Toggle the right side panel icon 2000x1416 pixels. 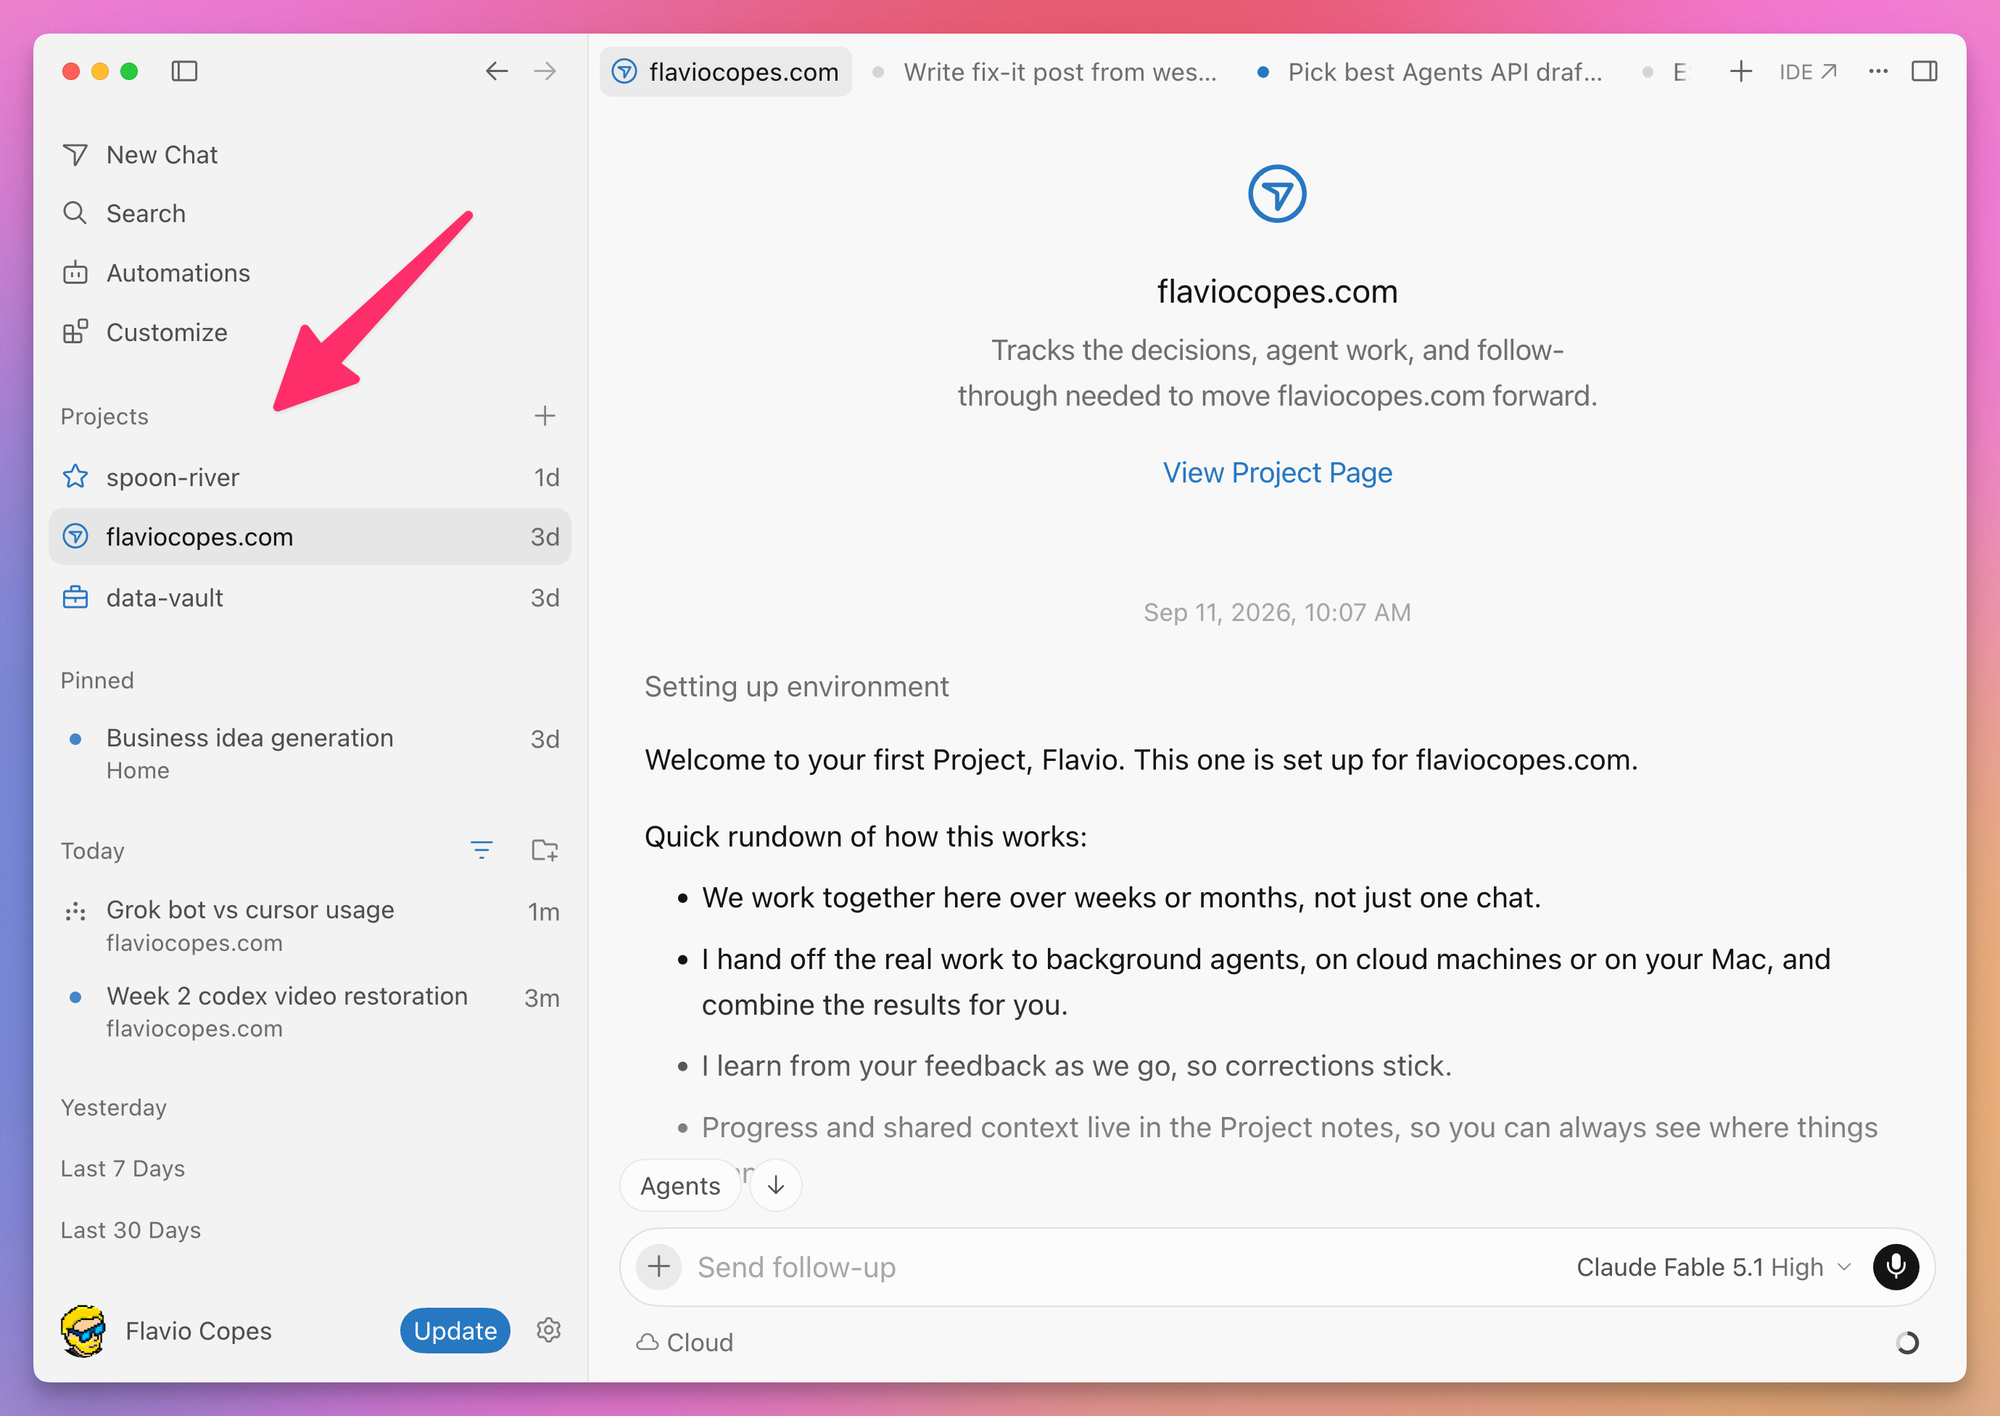click(x=1925, y=71)
